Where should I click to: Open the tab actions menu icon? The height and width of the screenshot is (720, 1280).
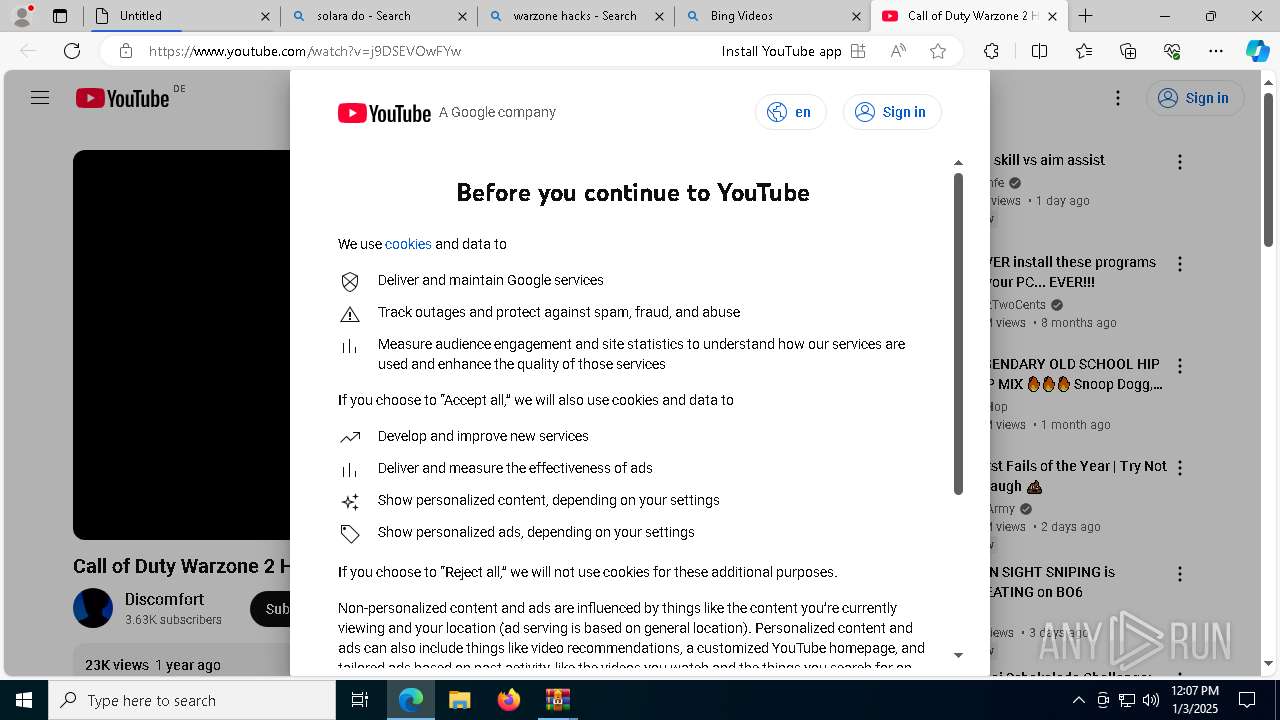click(x=60, y=16)
